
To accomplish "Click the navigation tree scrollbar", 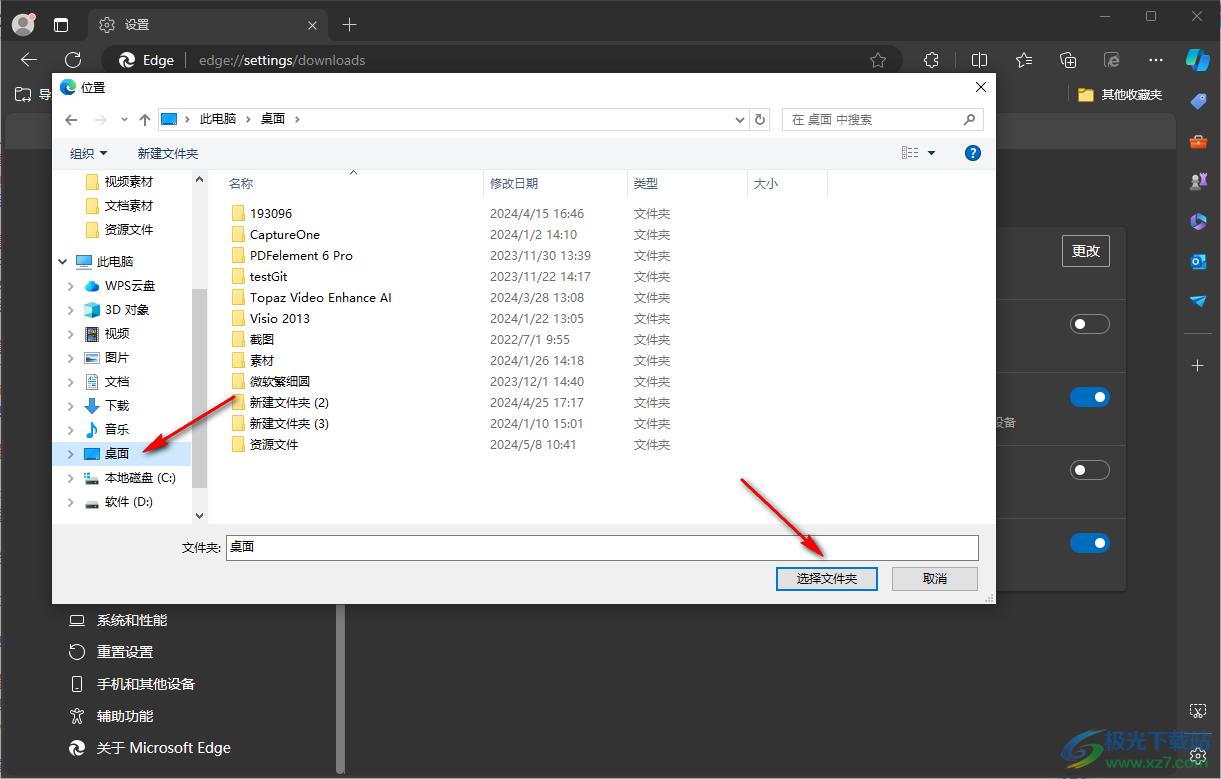I will click(199, 388).
